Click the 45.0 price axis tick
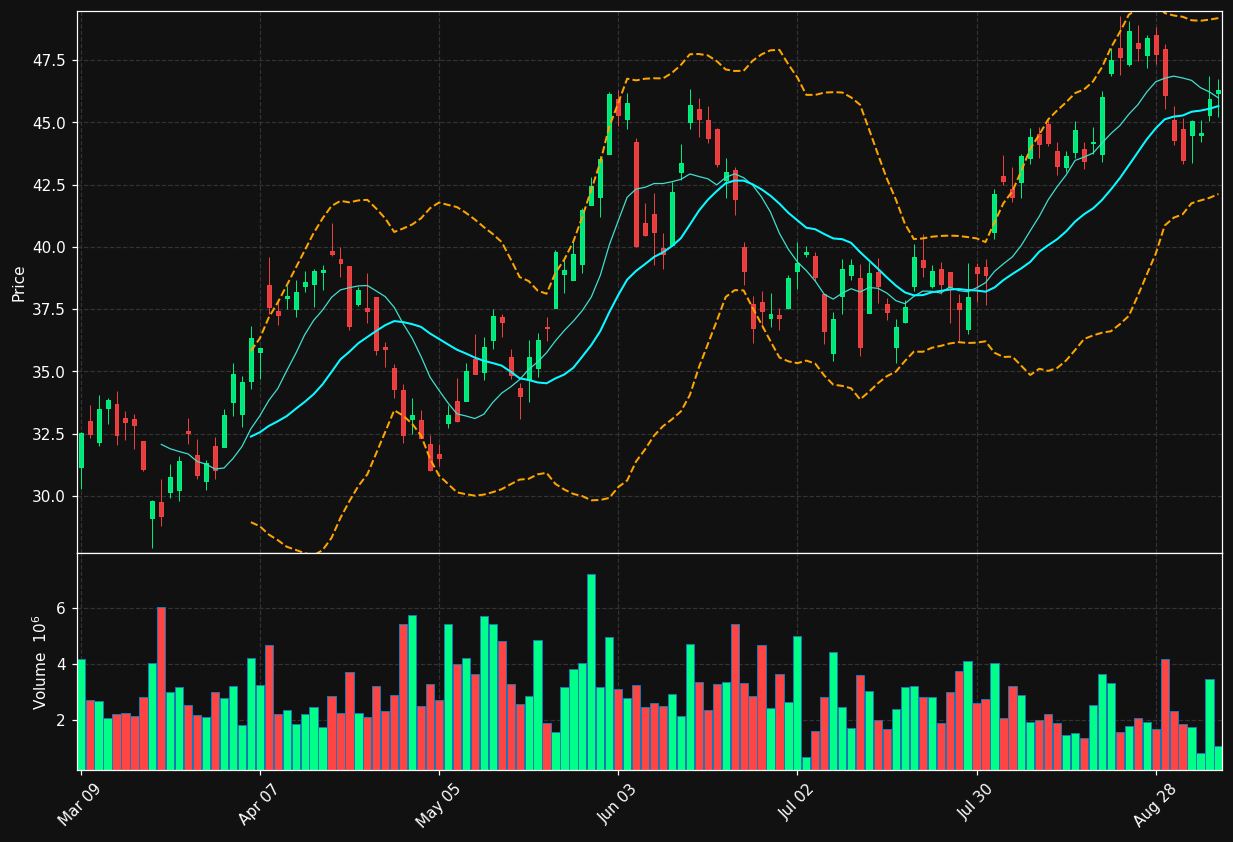Image resolution: width=1233 pixels, height=842 pixels. (x=49, y=123)
